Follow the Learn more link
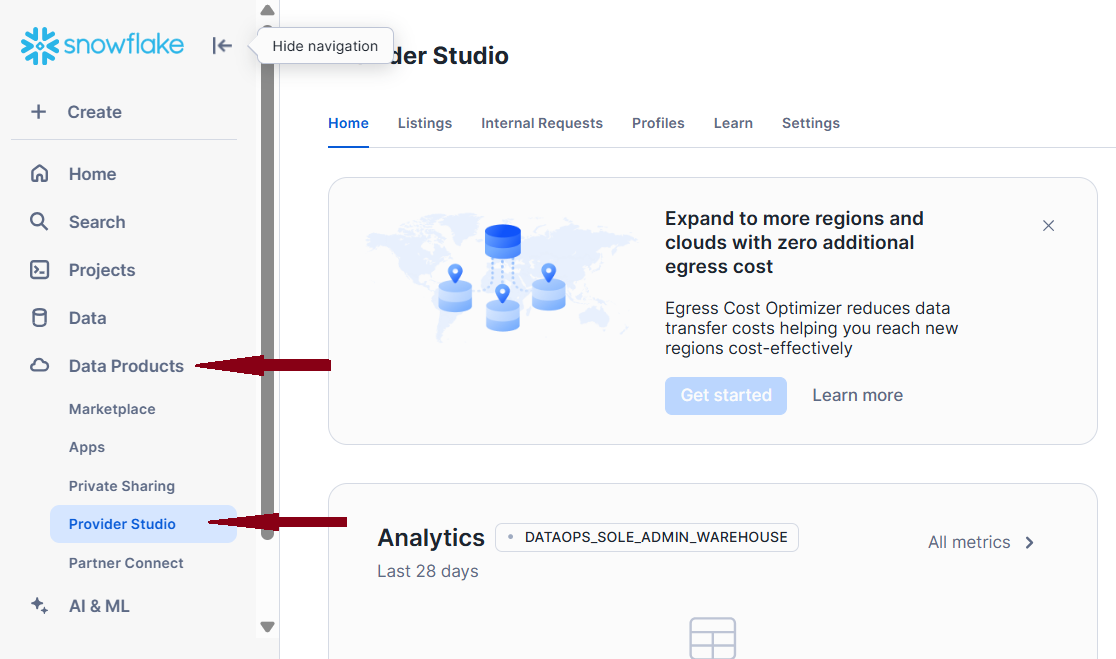 [857, 395]
